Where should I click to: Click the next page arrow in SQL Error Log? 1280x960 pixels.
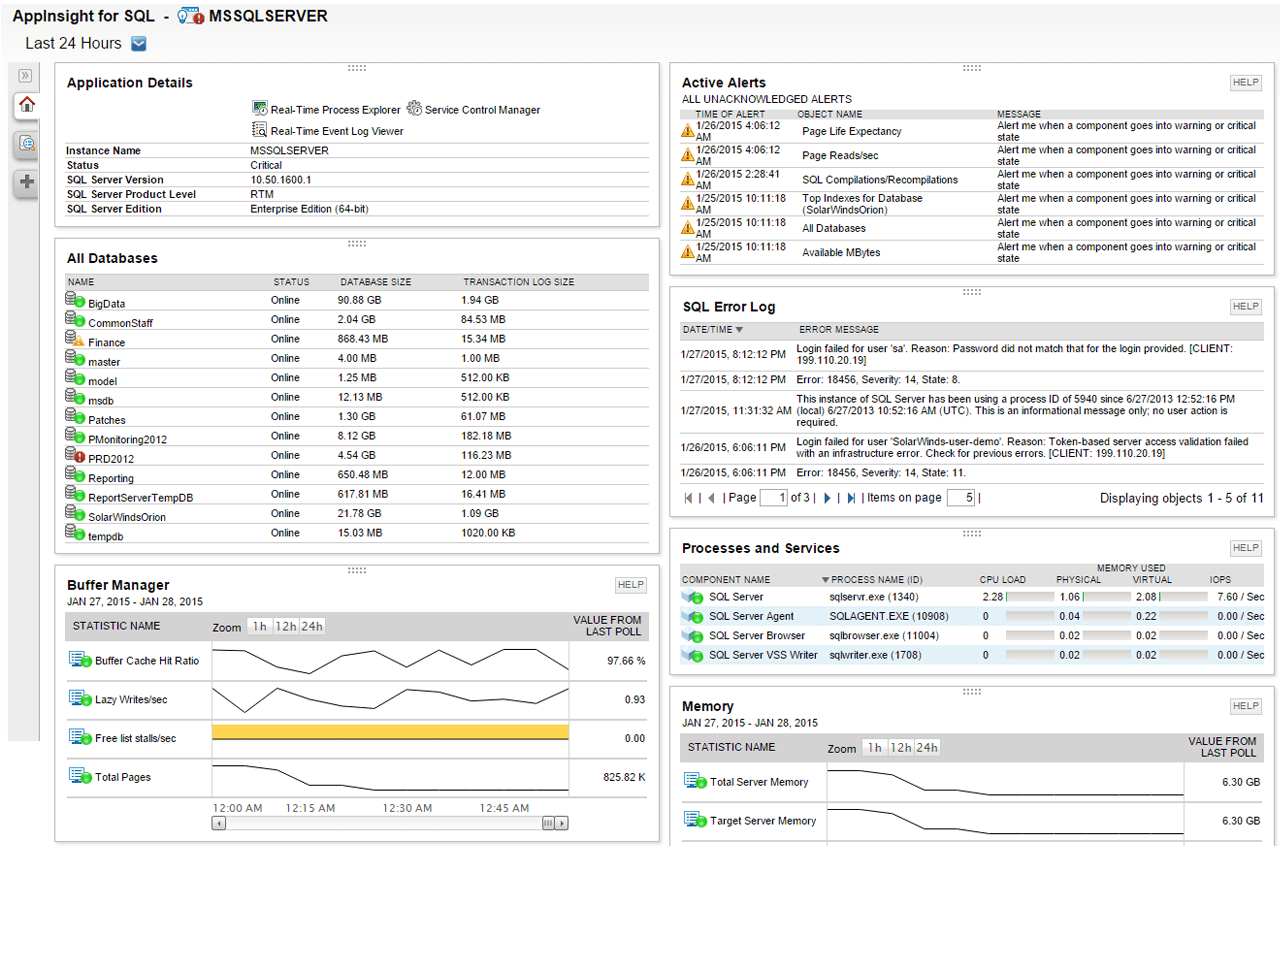[x=826, y=498]
